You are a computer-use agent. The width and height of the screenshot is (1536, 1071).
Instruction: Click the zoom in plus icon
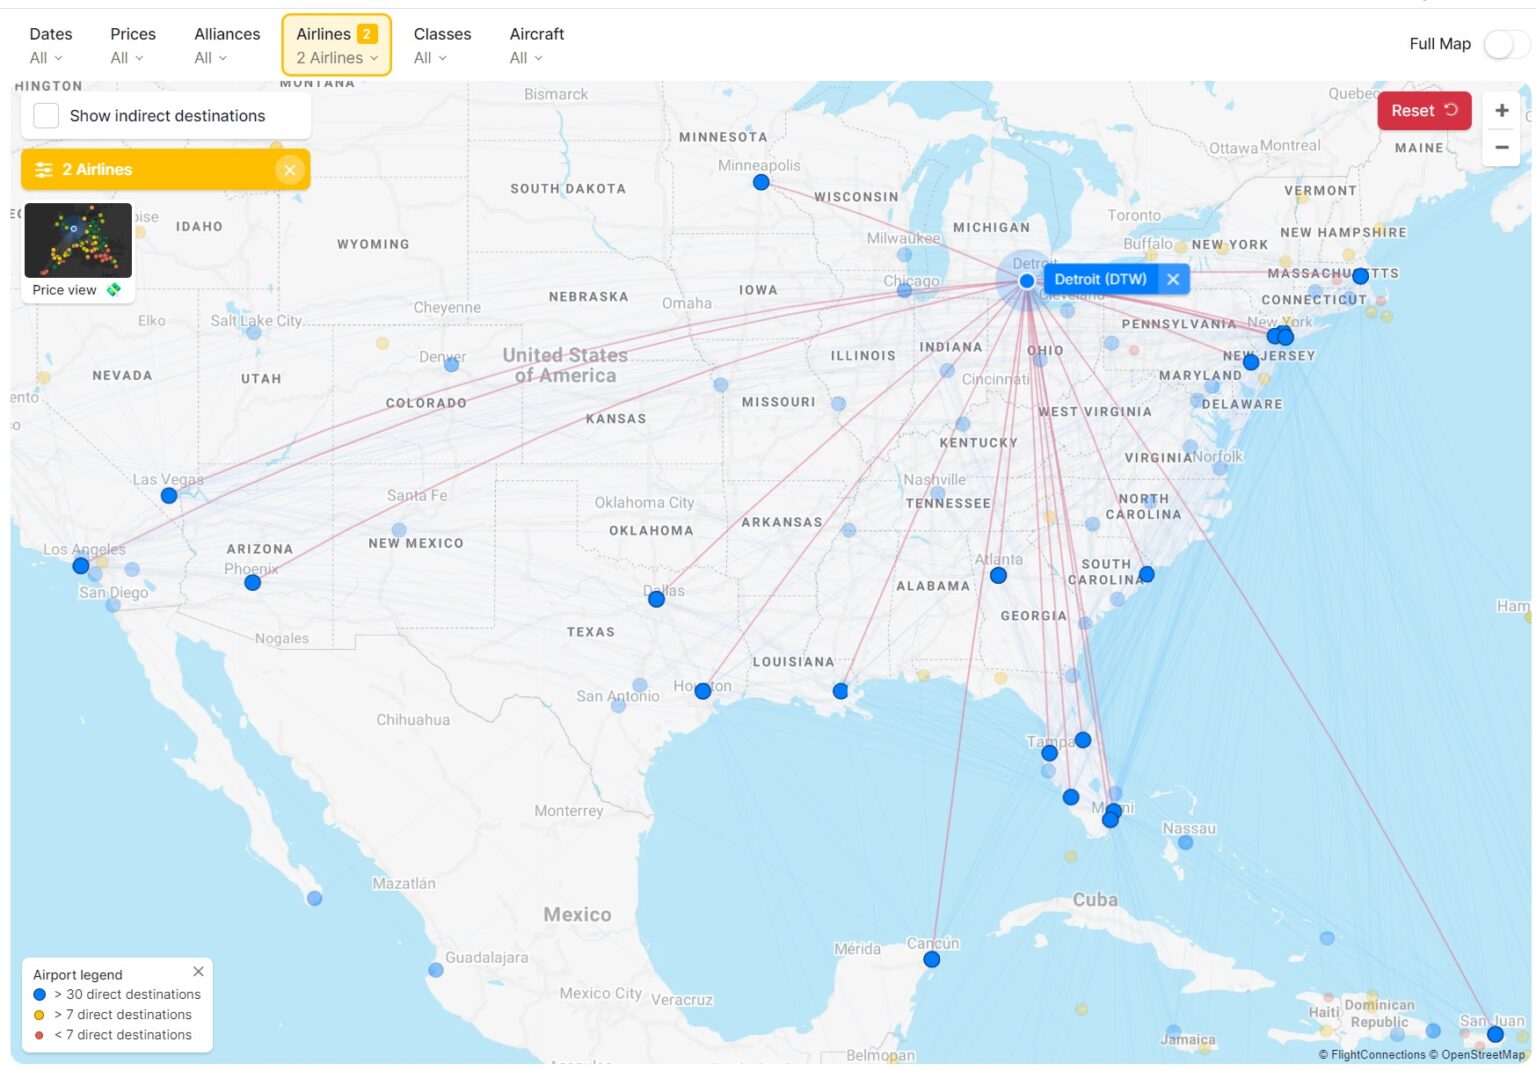1501,110
